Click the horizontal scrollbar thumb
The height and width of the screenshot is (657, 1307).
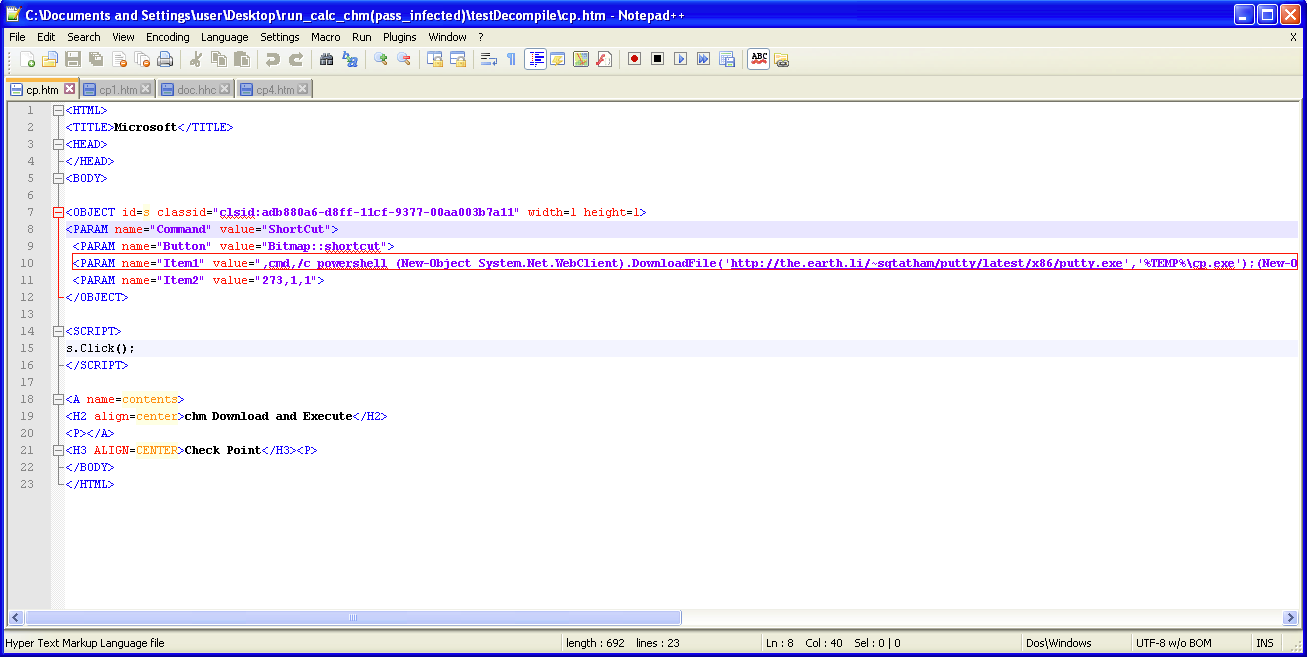point(353,618)
